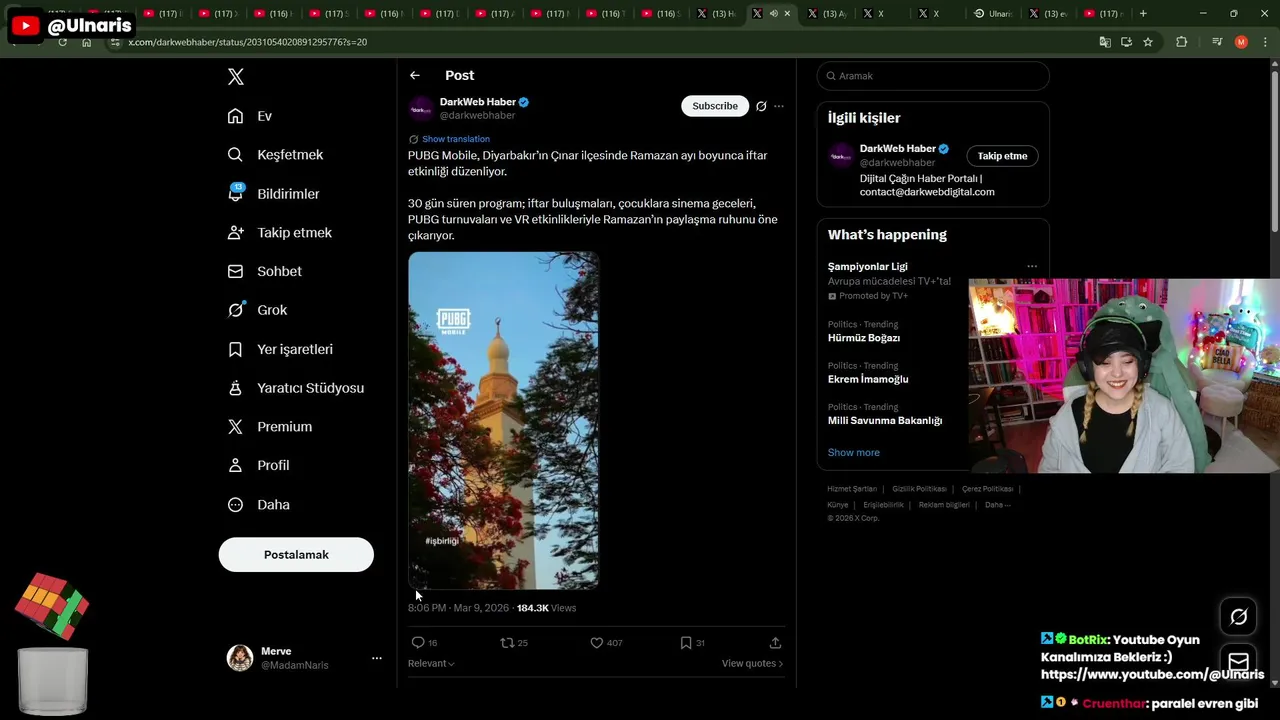Click Show more under What's happening

point(854,453)
